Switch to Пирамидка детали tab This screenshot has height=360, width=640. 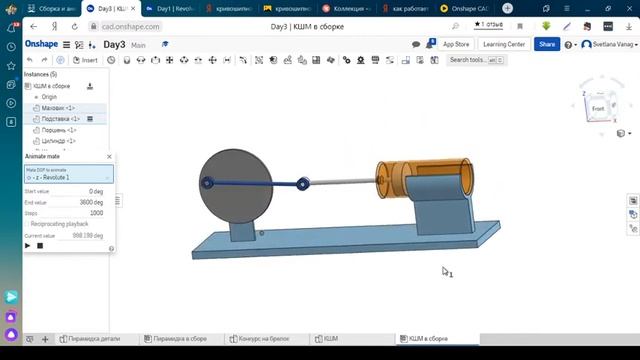(x=90, y=339)
